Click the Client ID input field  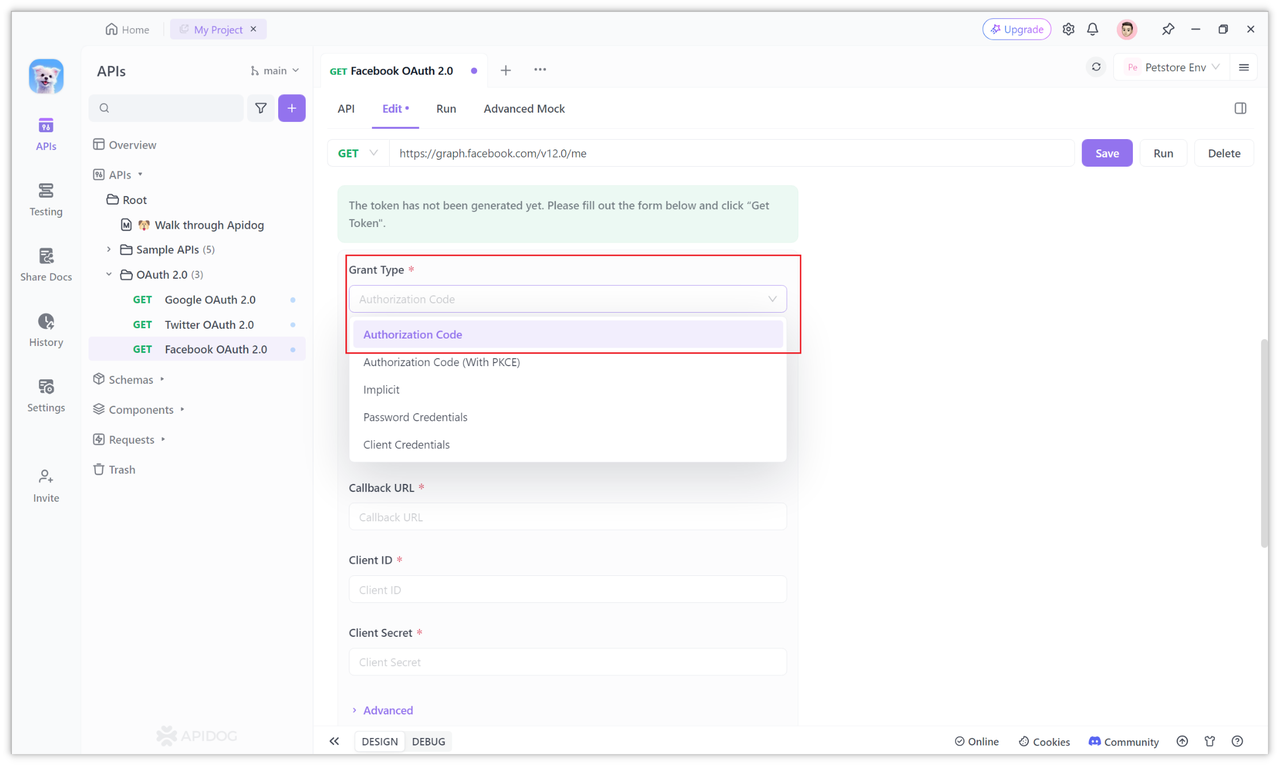pos(567,590)
